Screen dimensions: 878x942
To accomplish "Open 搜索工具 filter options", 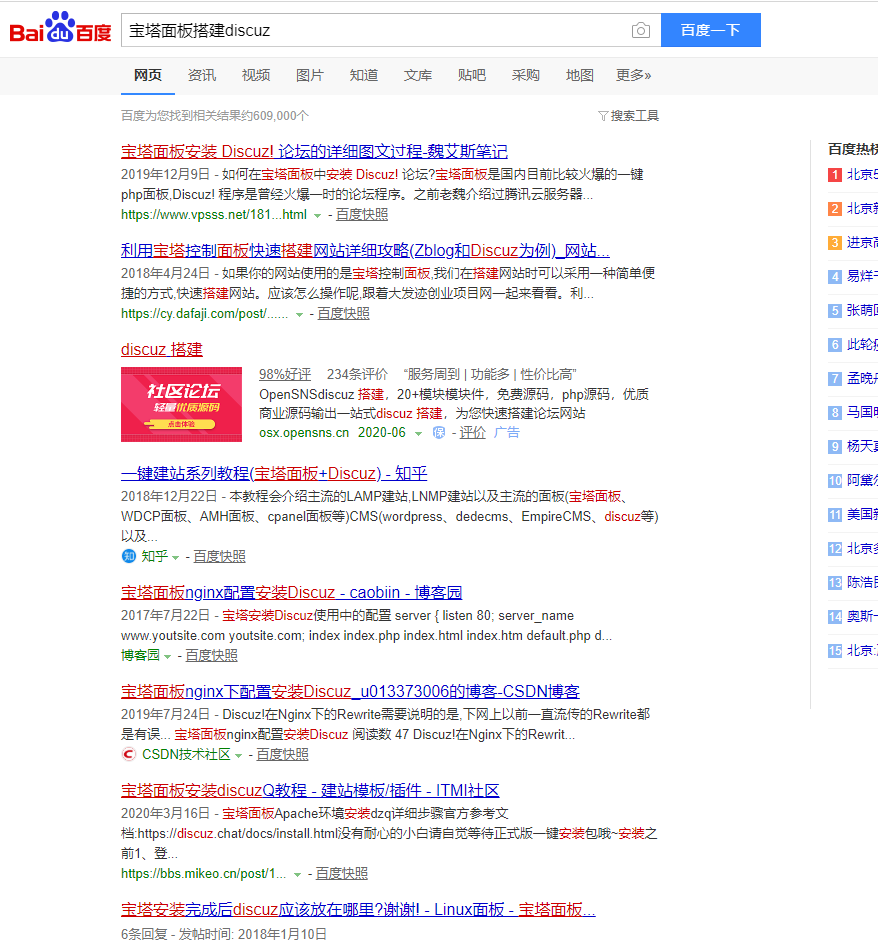I will pyautogui.click(x=629, y=115).
